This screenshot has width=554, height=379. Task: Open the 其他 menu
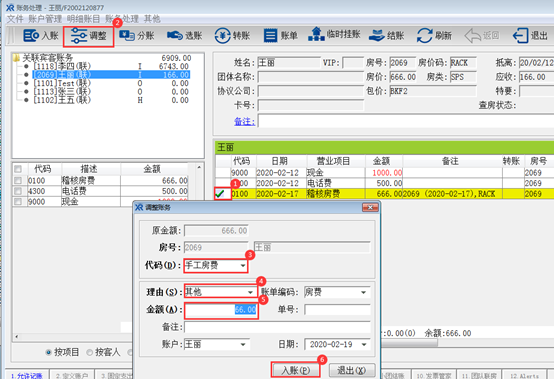pos(152,19)
